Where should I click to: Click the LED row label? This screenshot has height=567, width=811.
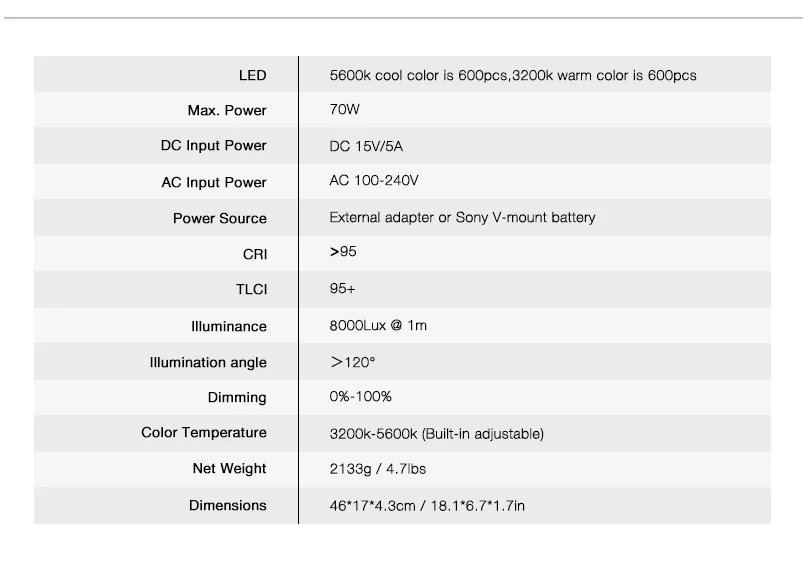252,76
